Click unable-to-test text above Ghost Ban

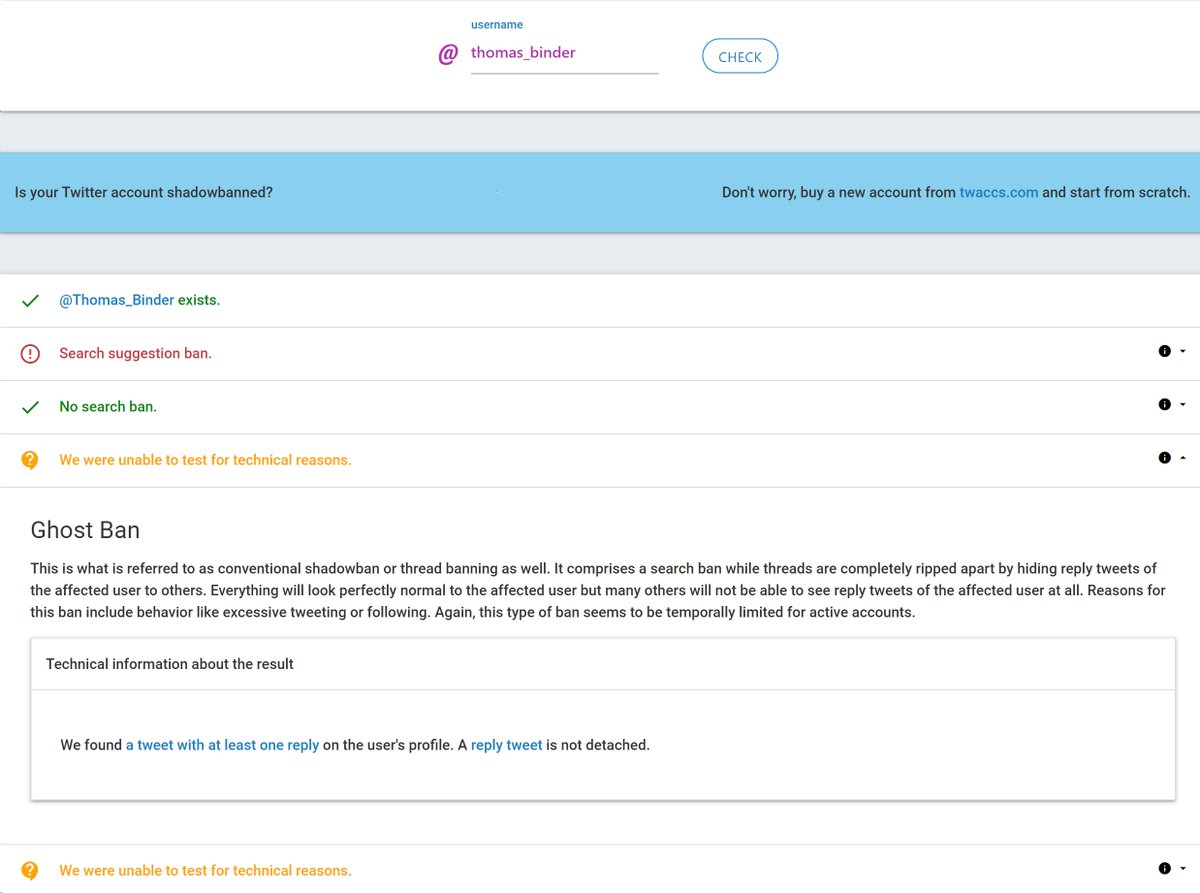pos(205,460)
